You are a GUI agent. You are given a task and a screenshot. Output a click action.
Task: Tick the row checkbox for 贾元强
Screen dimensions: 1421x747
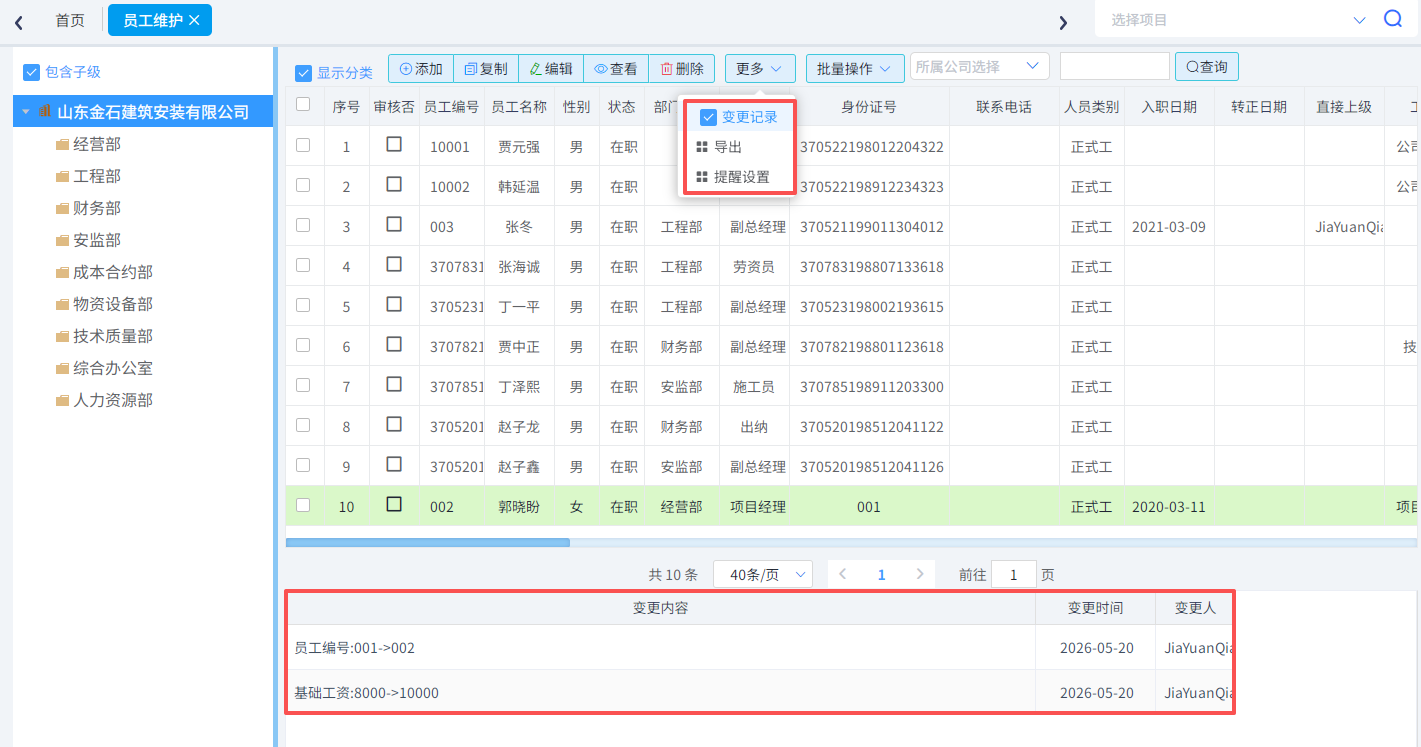303,145
